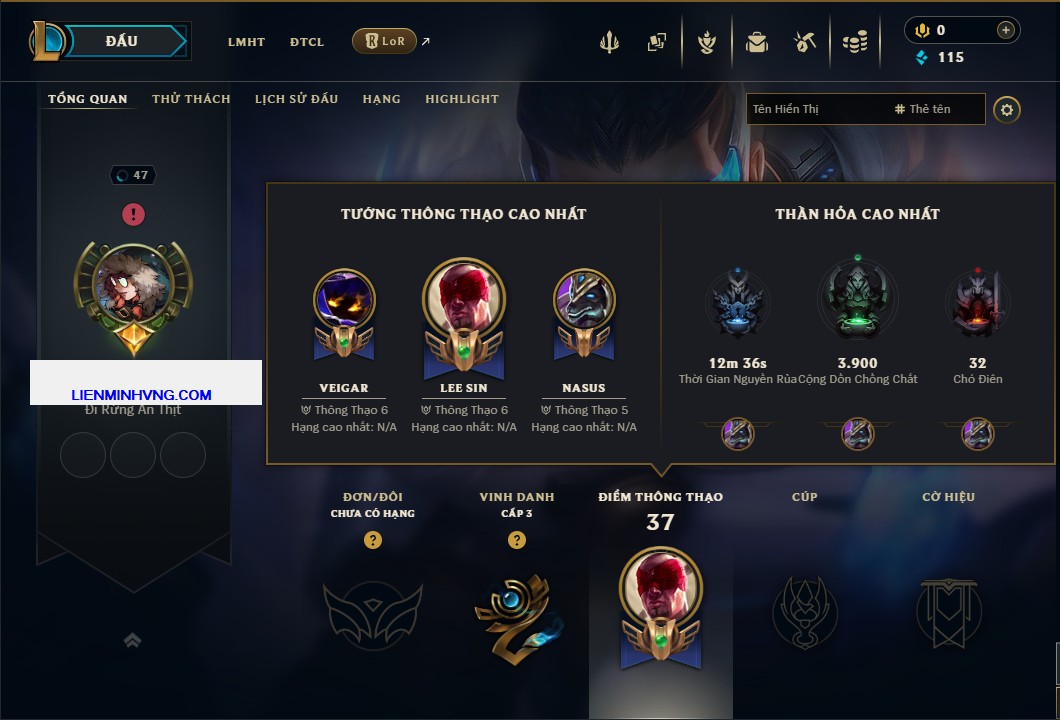Viewport: 1060px width, 720px height.
Task: Expand the banner using double chevron
Action: [132, 640]
